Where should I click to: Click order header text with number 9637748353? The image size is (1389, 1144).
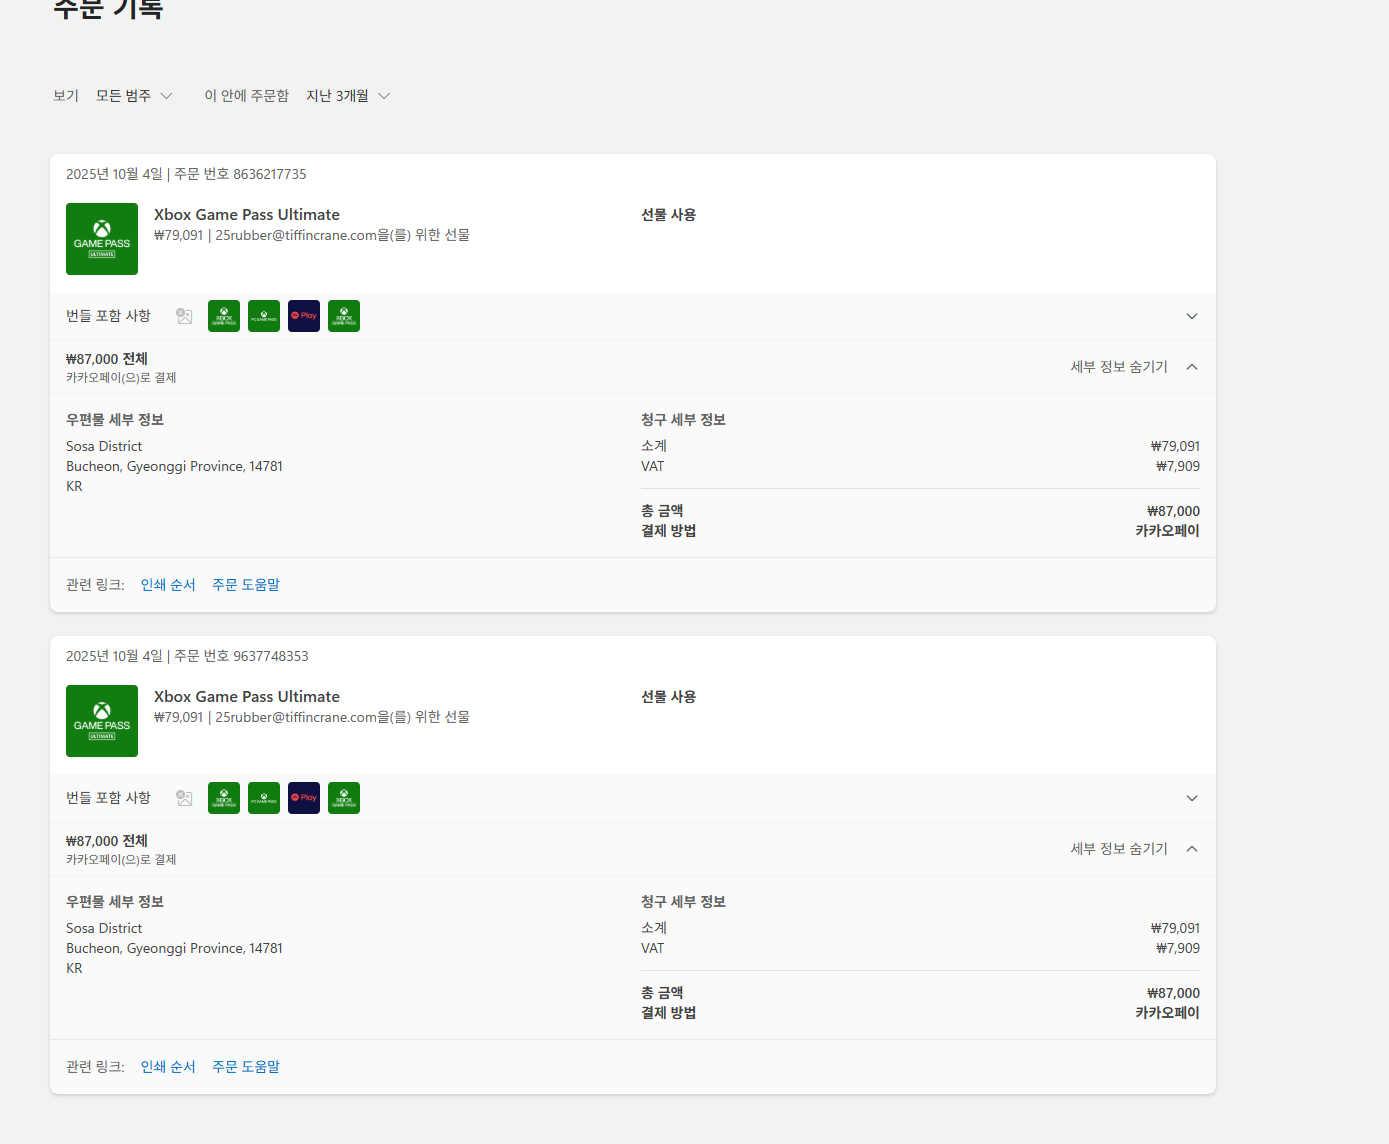(187, 656)
